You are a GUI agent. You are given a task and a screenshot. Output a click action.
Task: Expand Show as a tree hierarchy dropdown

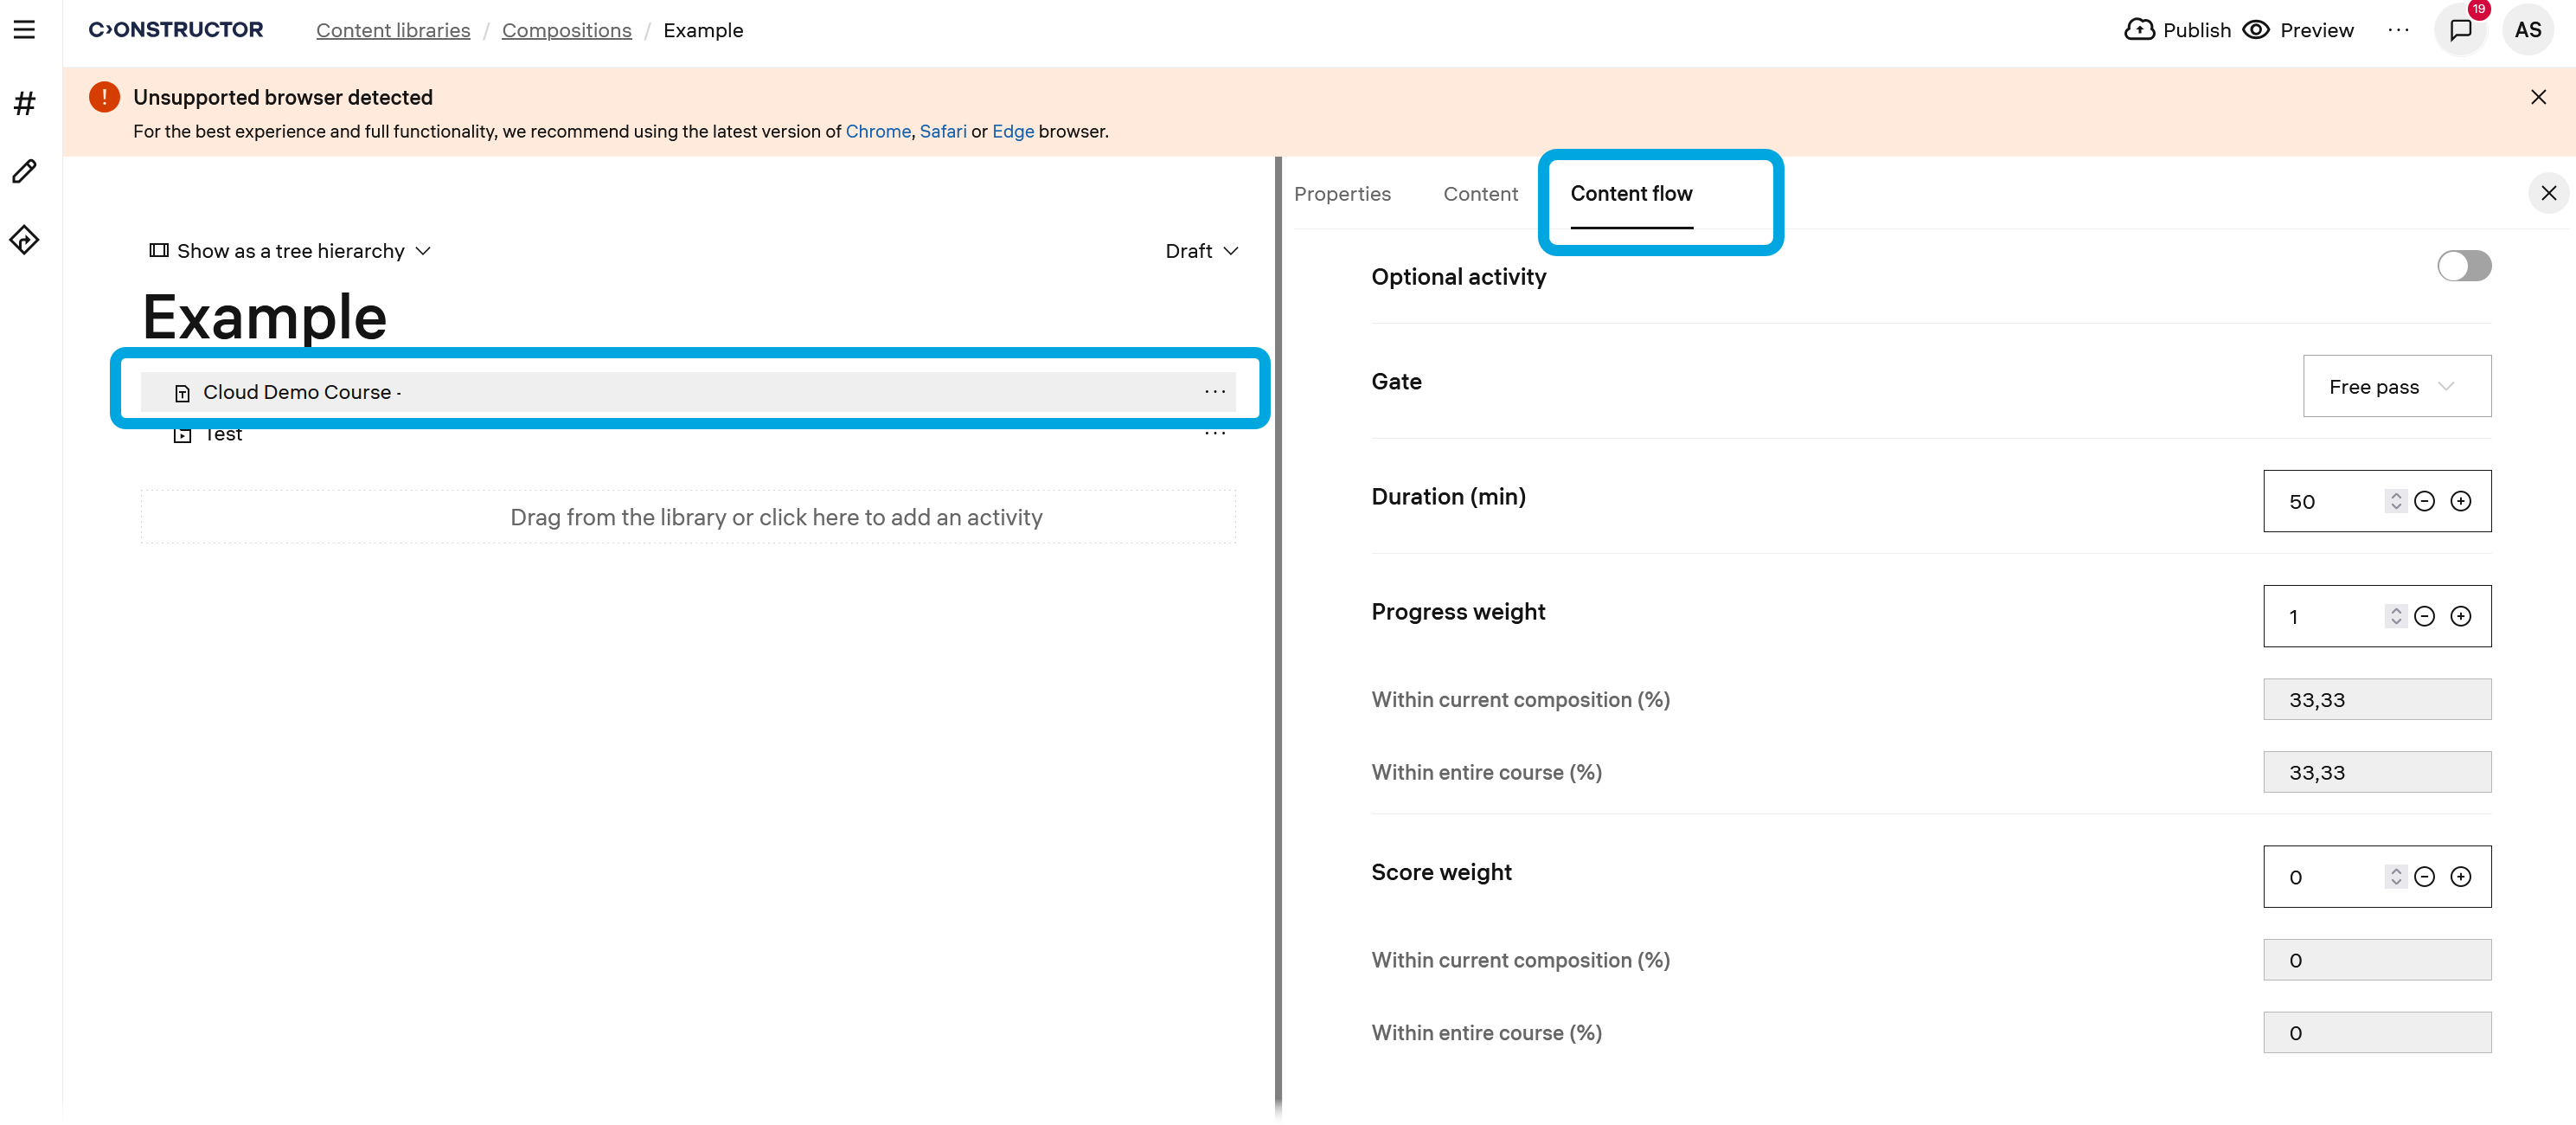coord(290,251)
